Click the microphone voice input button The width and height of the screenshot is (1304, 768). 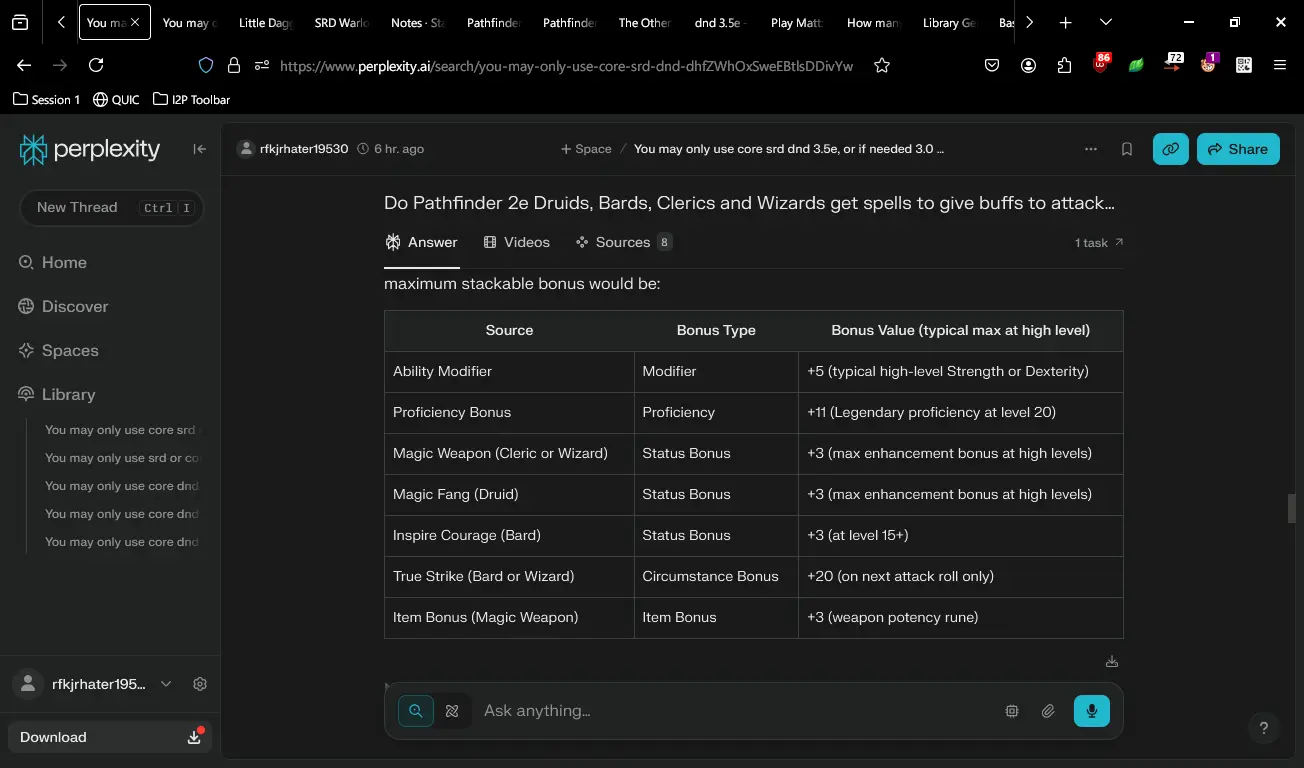pos(1091,711)
